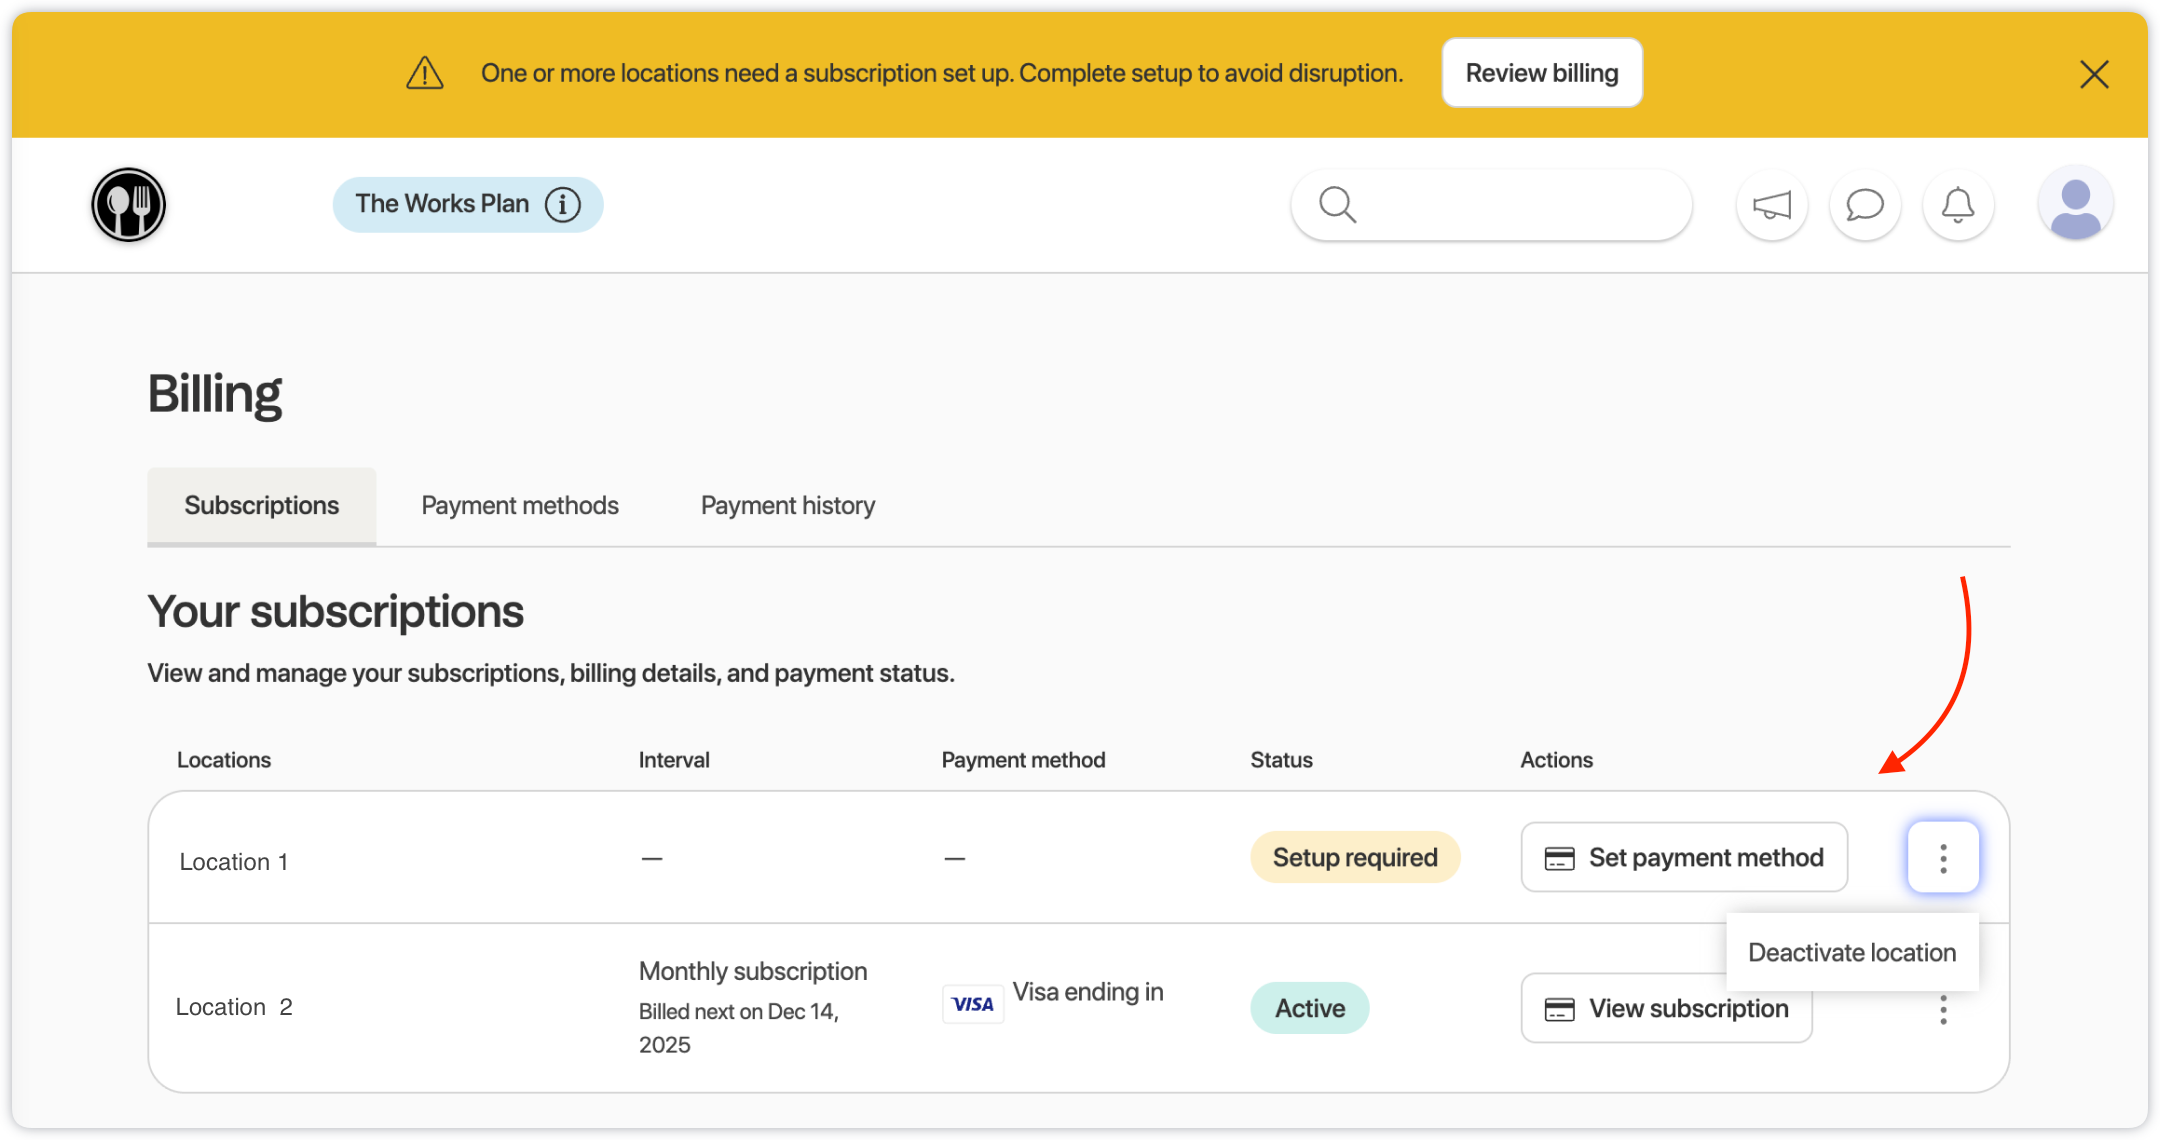Screen dimensions: 2160x1140
Task: Click the fork and spoon restaurant logo
Action: [128, 205]
